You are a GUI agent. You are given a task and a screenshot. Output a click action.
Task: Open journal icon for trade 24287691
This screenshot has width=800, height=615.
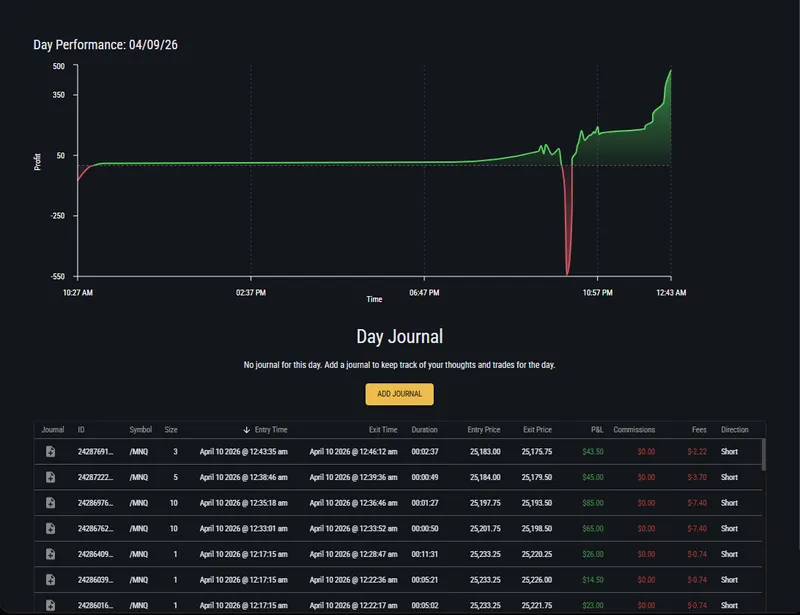(51, 452)
